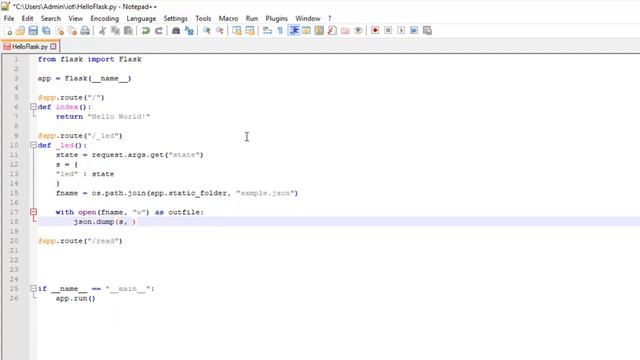This screenshot has height=360, width=640.
Task: Place the cursor in the 'json.dump(s, )' line
Action: point(104,222)
